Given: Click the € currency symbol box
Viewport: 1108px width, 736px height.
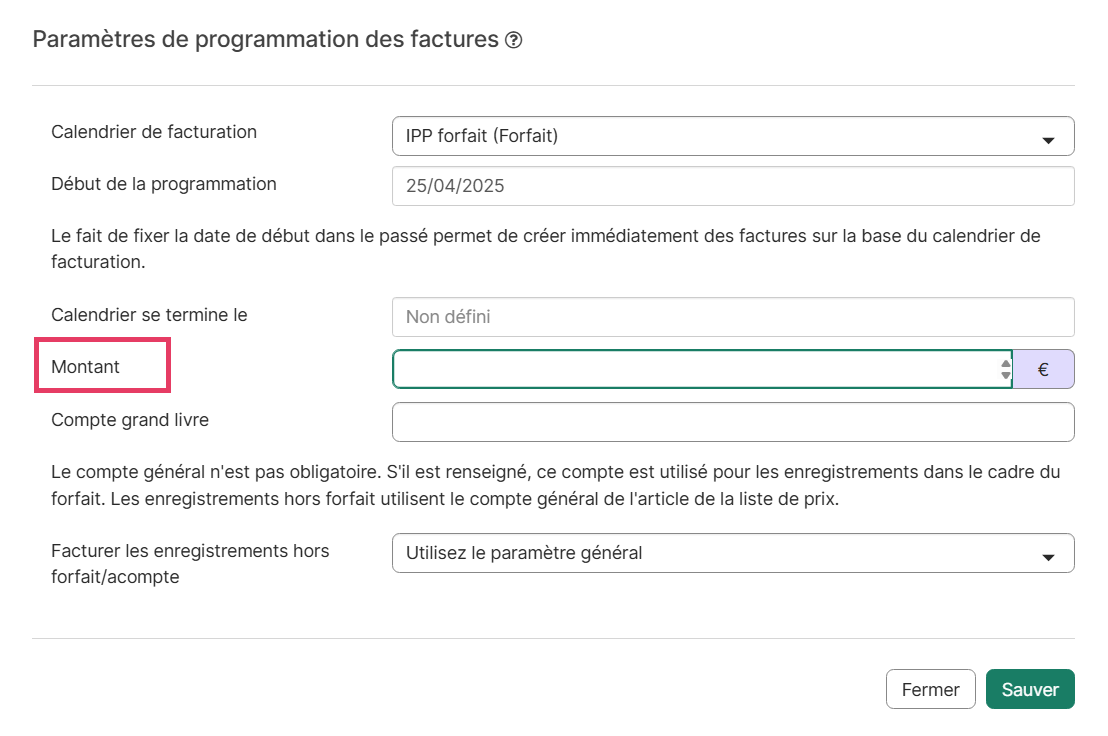Looking at the screenshot, I should pos(1043,369).
